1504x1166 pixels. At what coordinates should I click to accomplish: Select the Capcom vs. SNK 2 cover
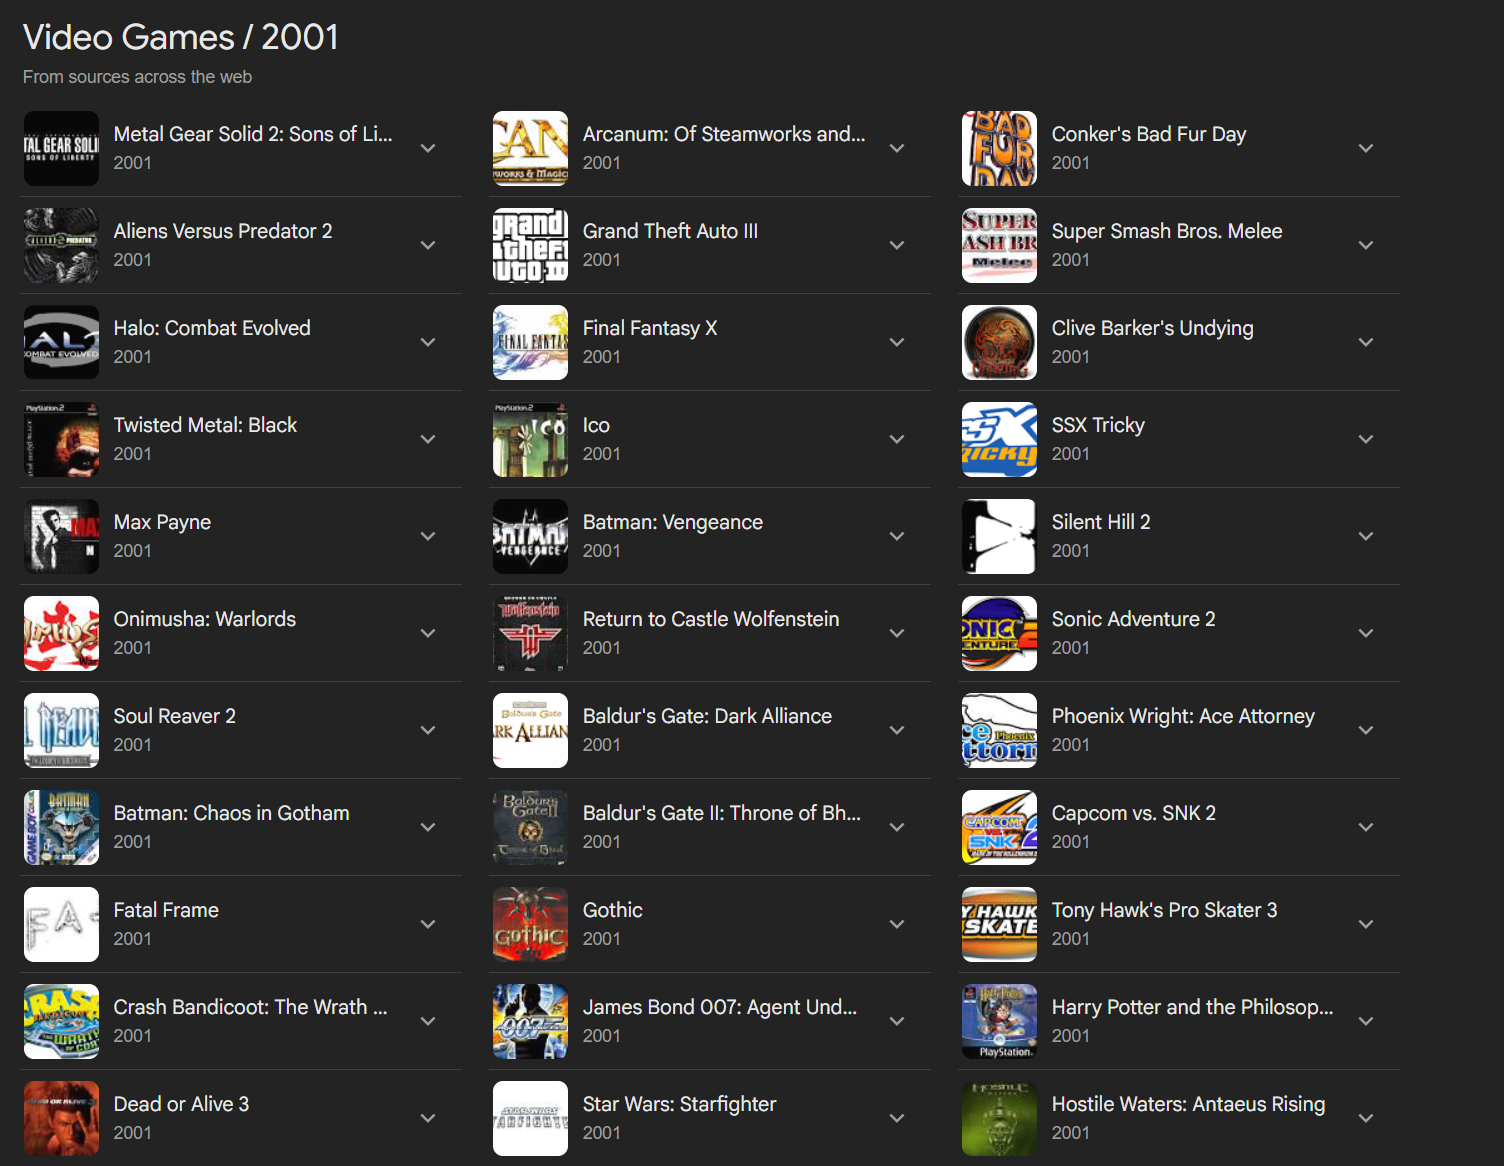coord(999,827)
